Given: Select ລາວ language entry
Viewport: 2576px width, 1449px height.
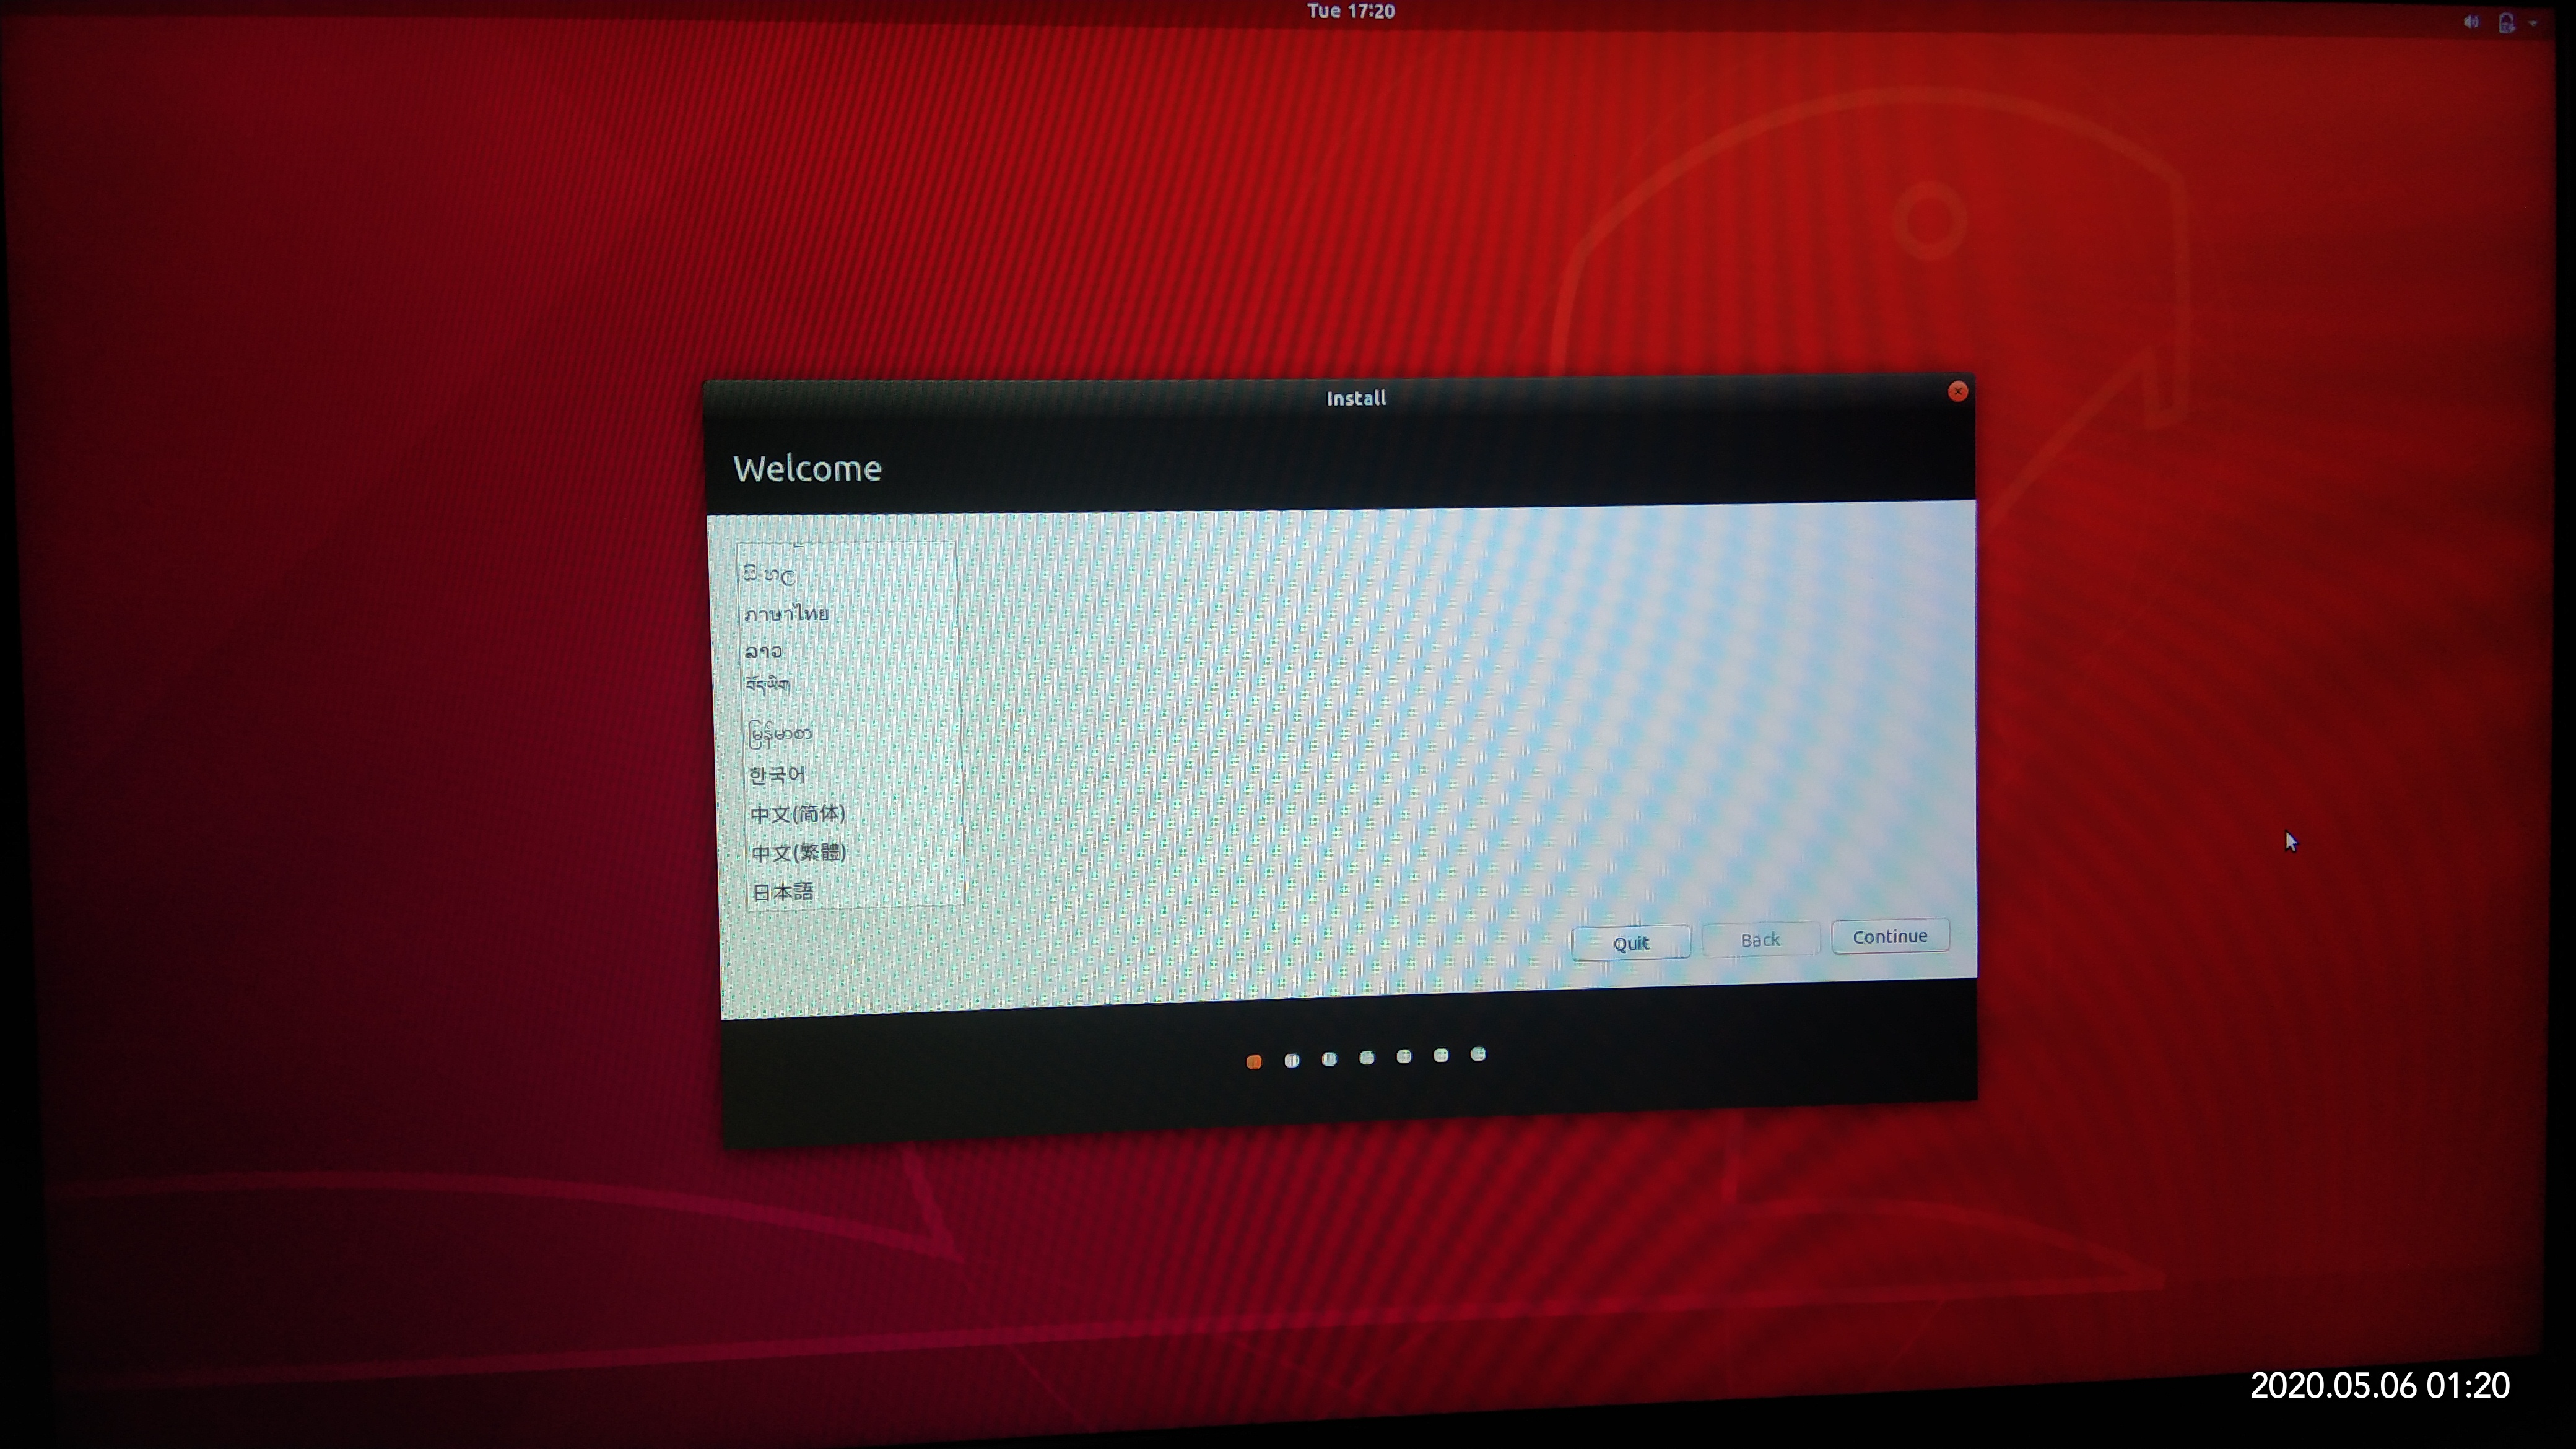Looking at the screenshot, I should tap(763, 652).
